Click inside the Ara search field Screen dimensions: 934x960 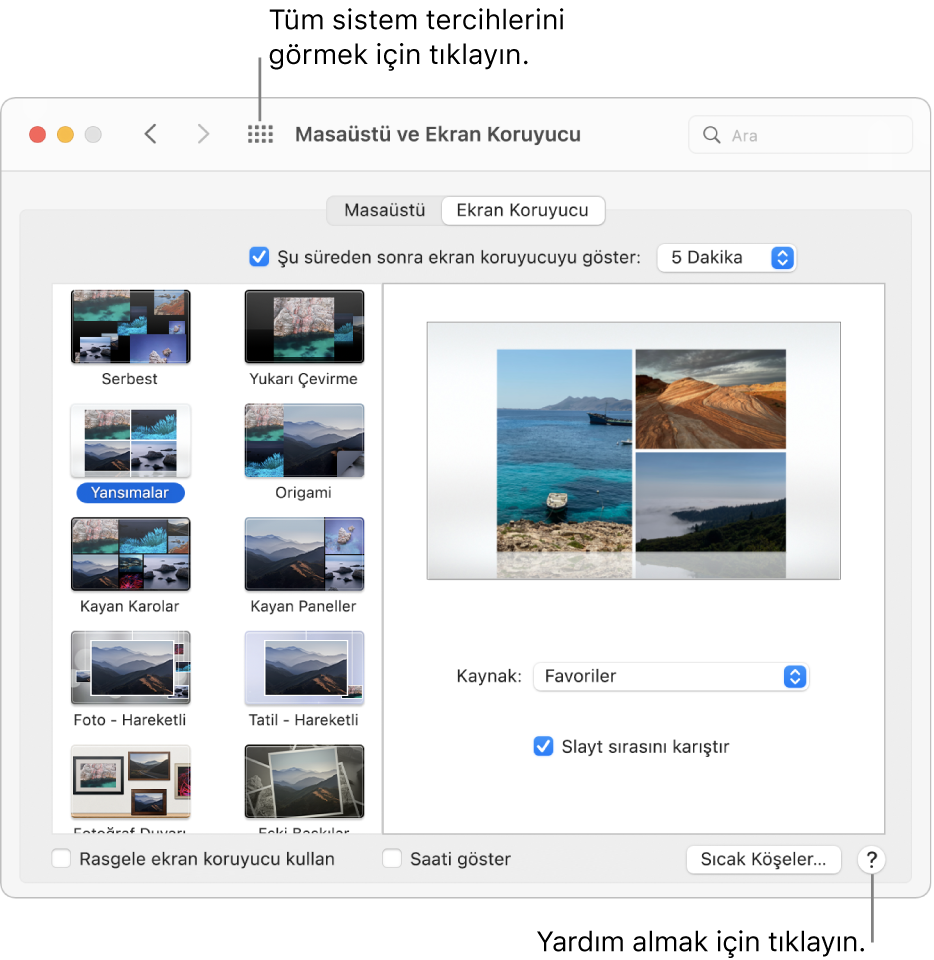pos(800,133)
